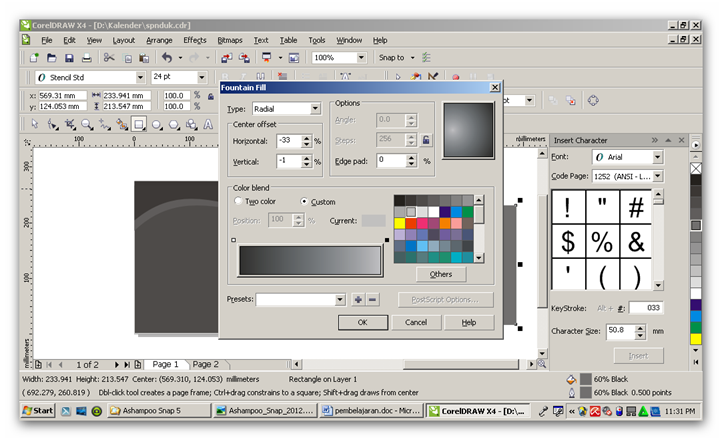Open the Stencil Std font dropdown

click(140, 77)
